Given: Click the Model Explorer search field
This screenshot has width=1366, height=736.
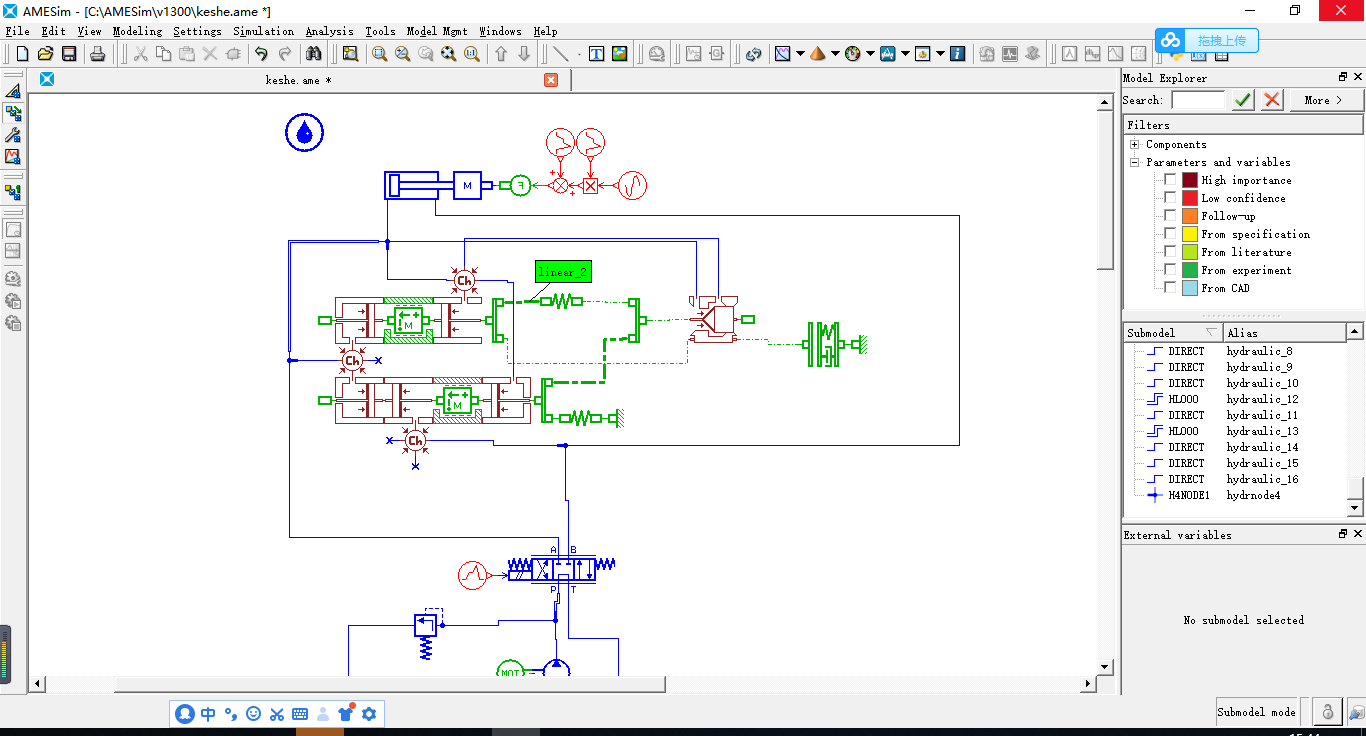Looking at the screenshot, I should [x=1198, y=100].
